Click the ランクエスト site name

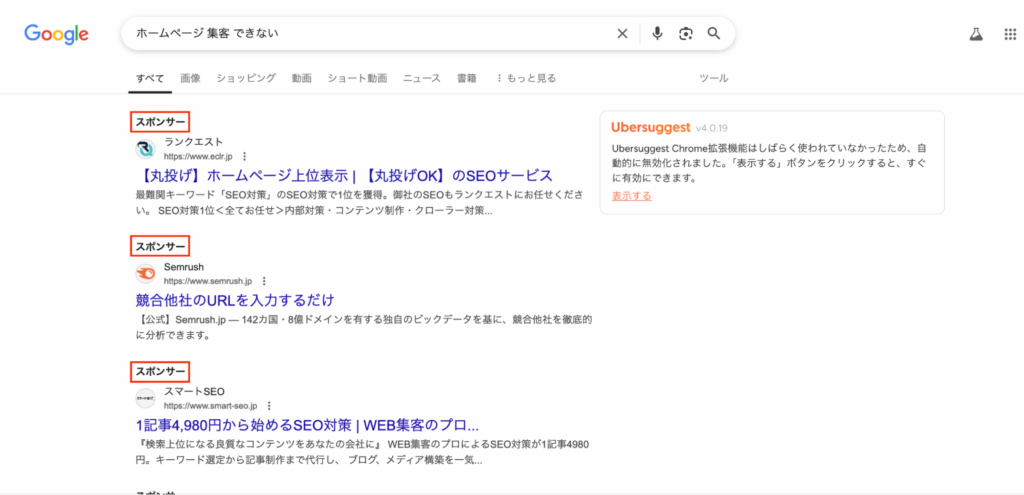193,142
